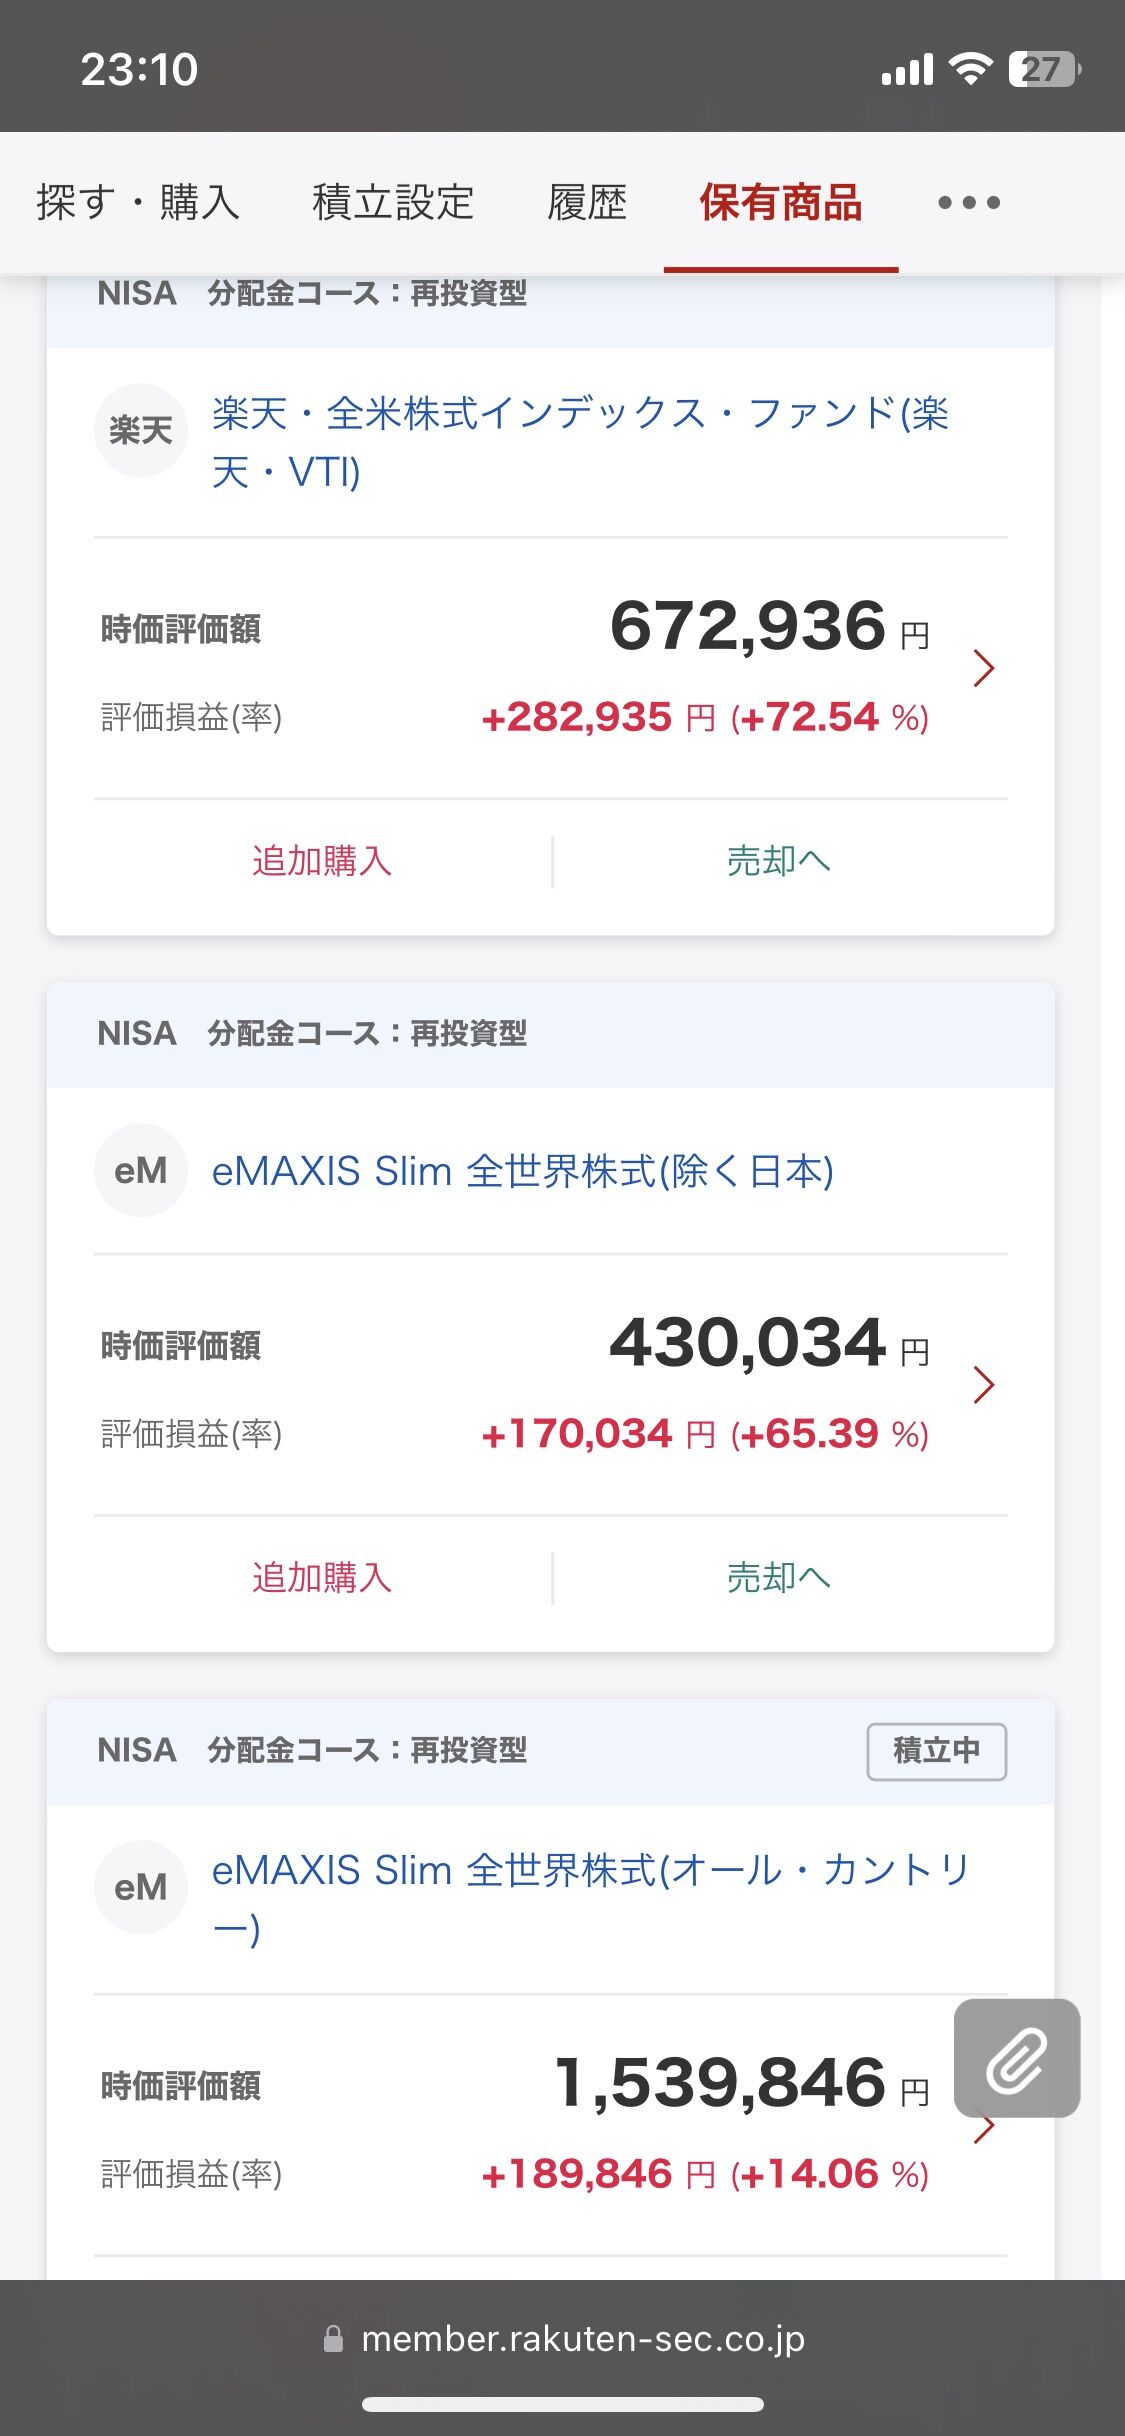Open the 積立設定 tab
The height and width of the screenshot is (2436, 1125).
[x=393, y=203]
